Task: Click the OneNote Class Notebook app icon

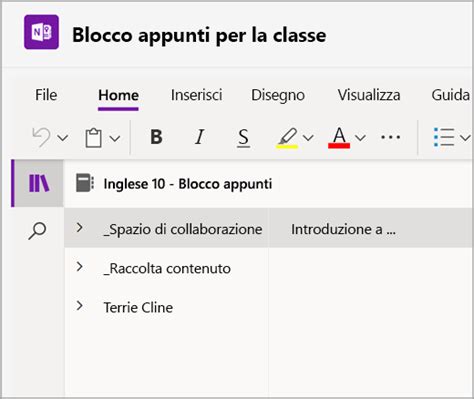Action: (41, 32)
